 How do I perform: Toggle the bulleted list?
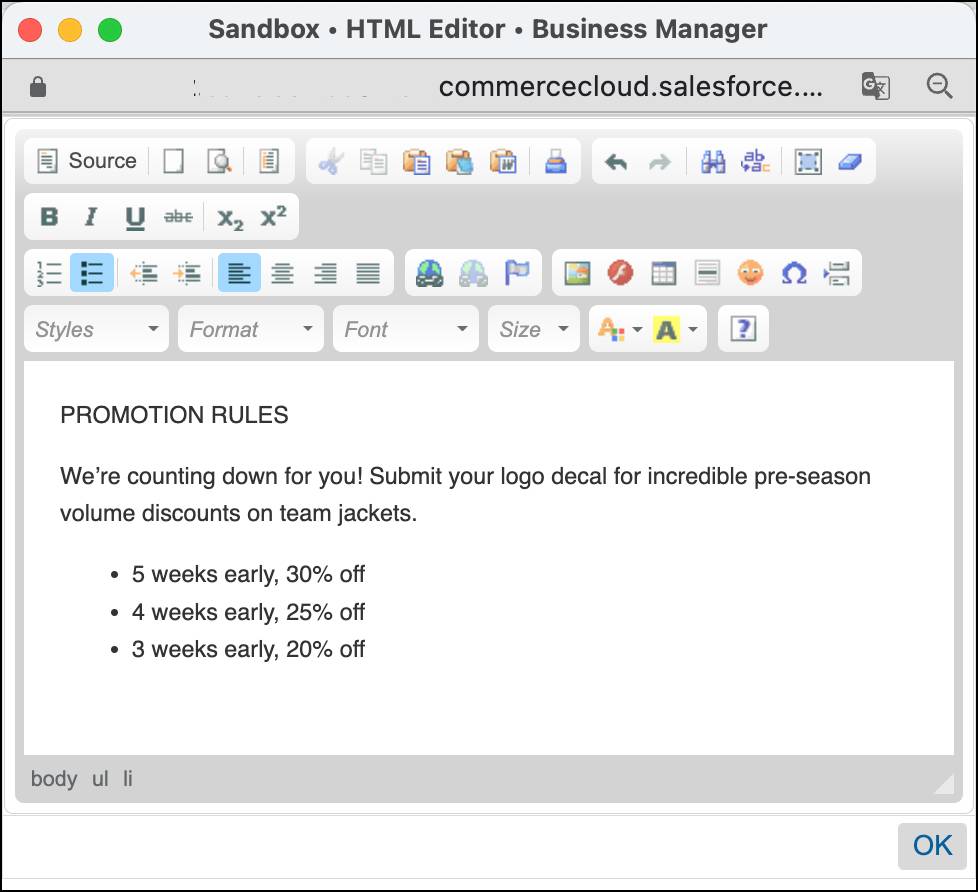pyautogui.click(x=92, y=273)
